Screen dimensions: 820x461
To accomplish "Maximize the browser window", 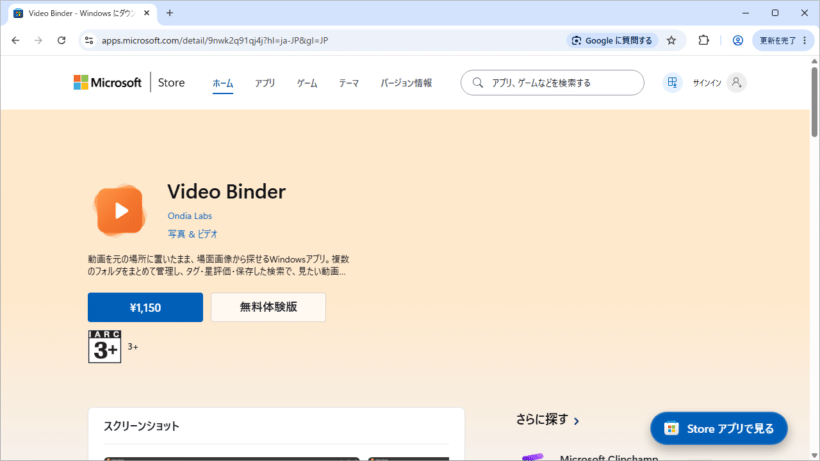I will coord(775,13).
